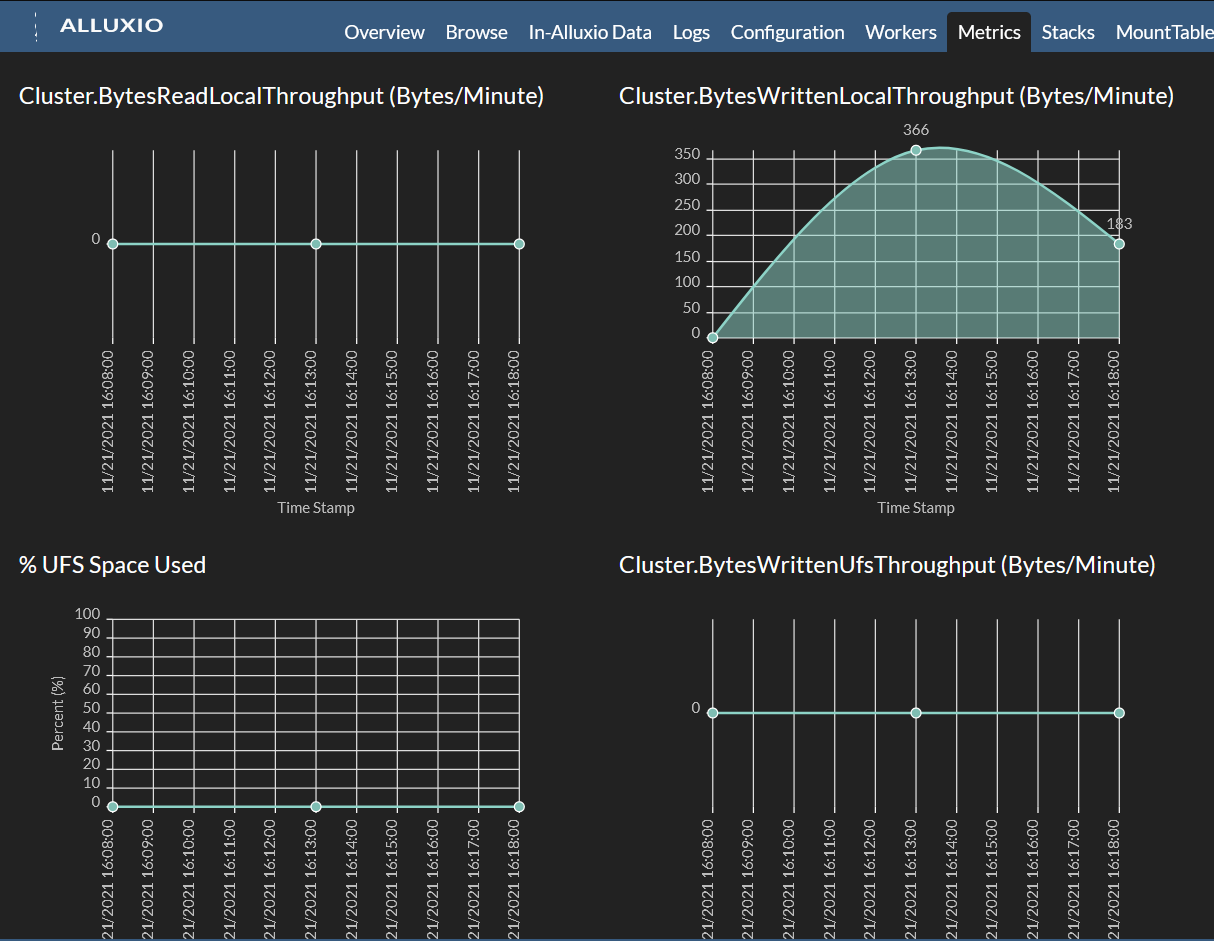Click the 16:08:00 point on BytesReadLocalThroughput chart
This screenshot has width=1214, height=941.
click(113, 244)
